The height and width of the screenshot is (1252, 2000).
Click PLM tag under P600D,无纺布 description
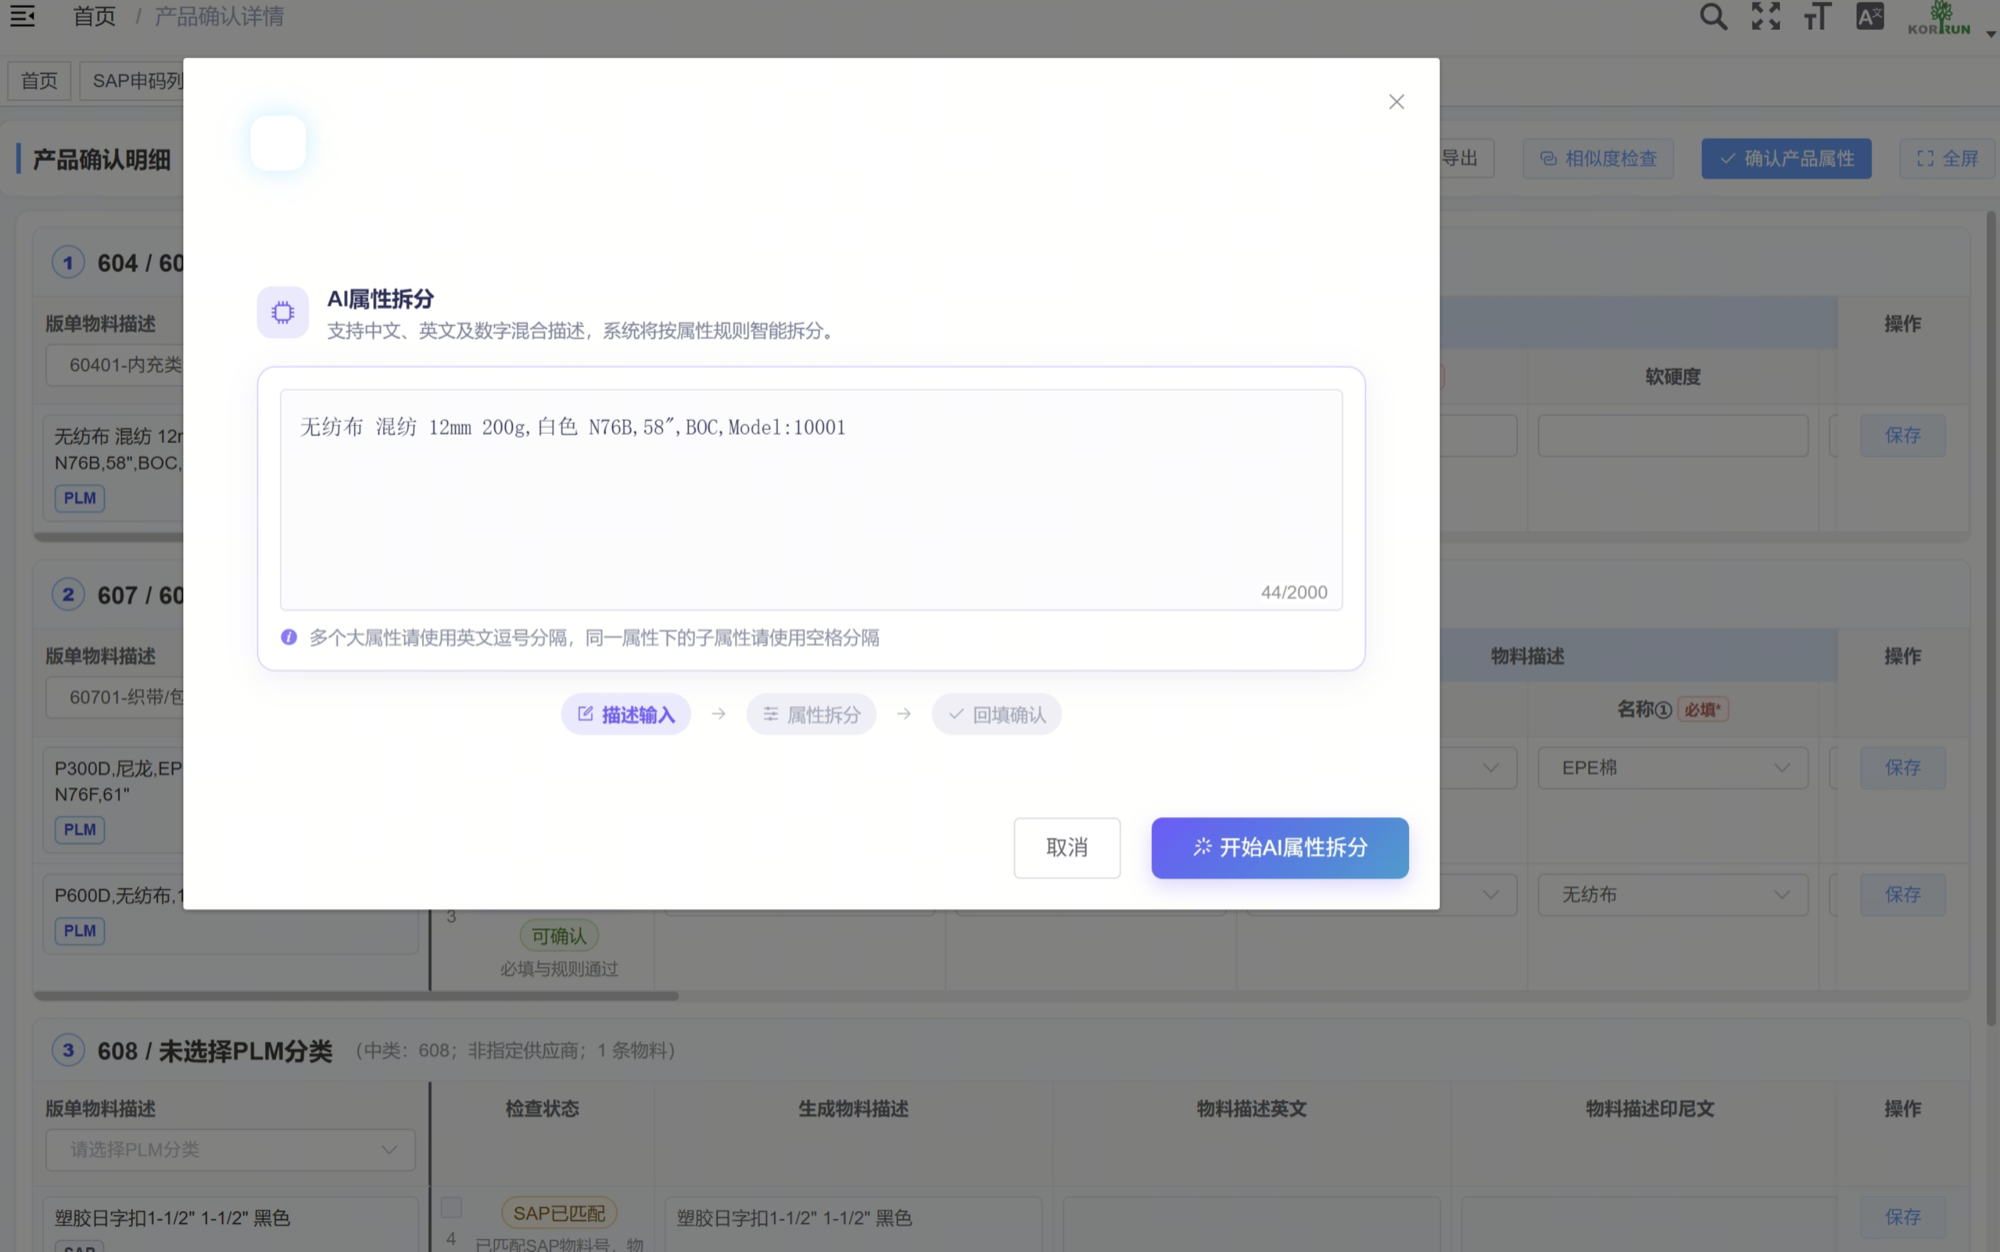(x=80, y=931)
